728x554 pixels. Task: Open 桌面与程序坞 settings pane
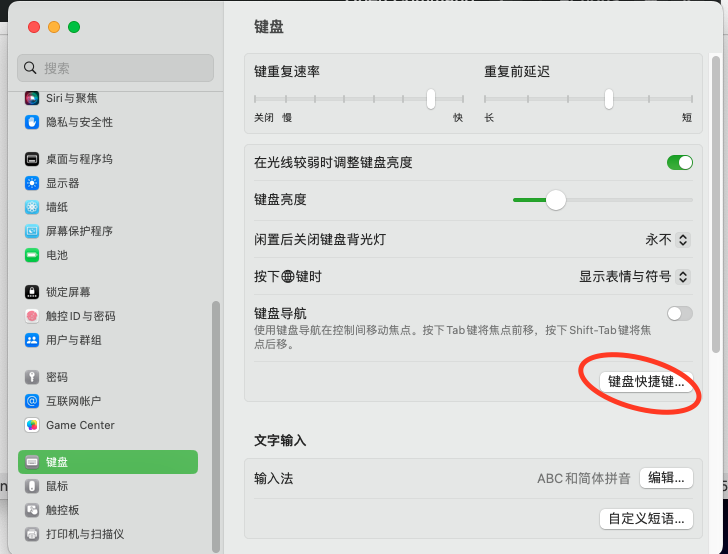click(78, 159)
